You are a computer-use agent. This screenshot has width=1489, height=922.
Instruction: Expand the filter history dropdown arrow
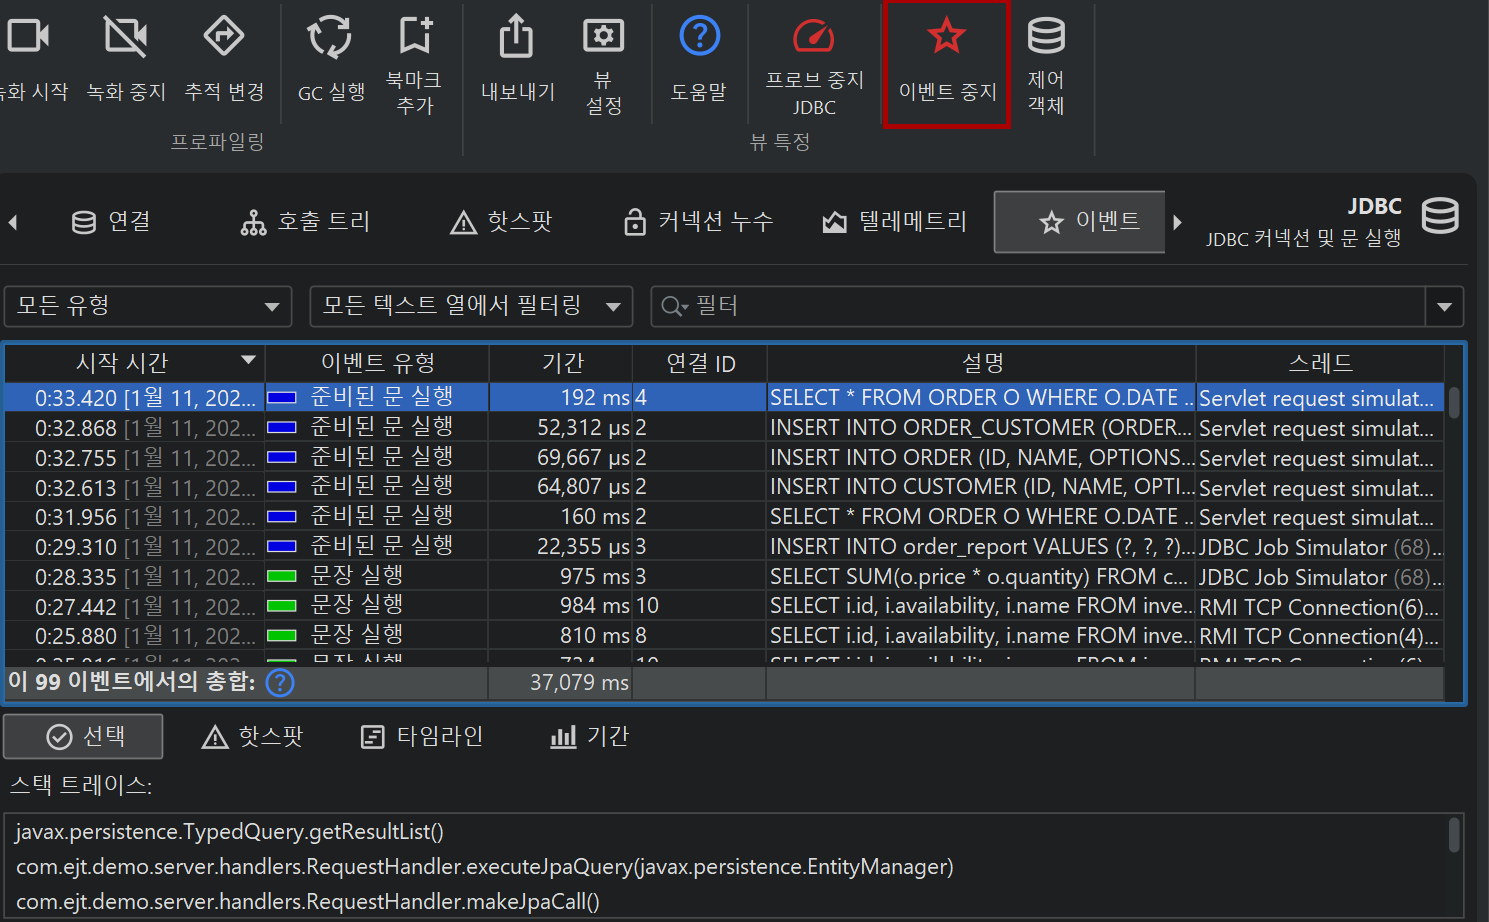pos(1444,307)
